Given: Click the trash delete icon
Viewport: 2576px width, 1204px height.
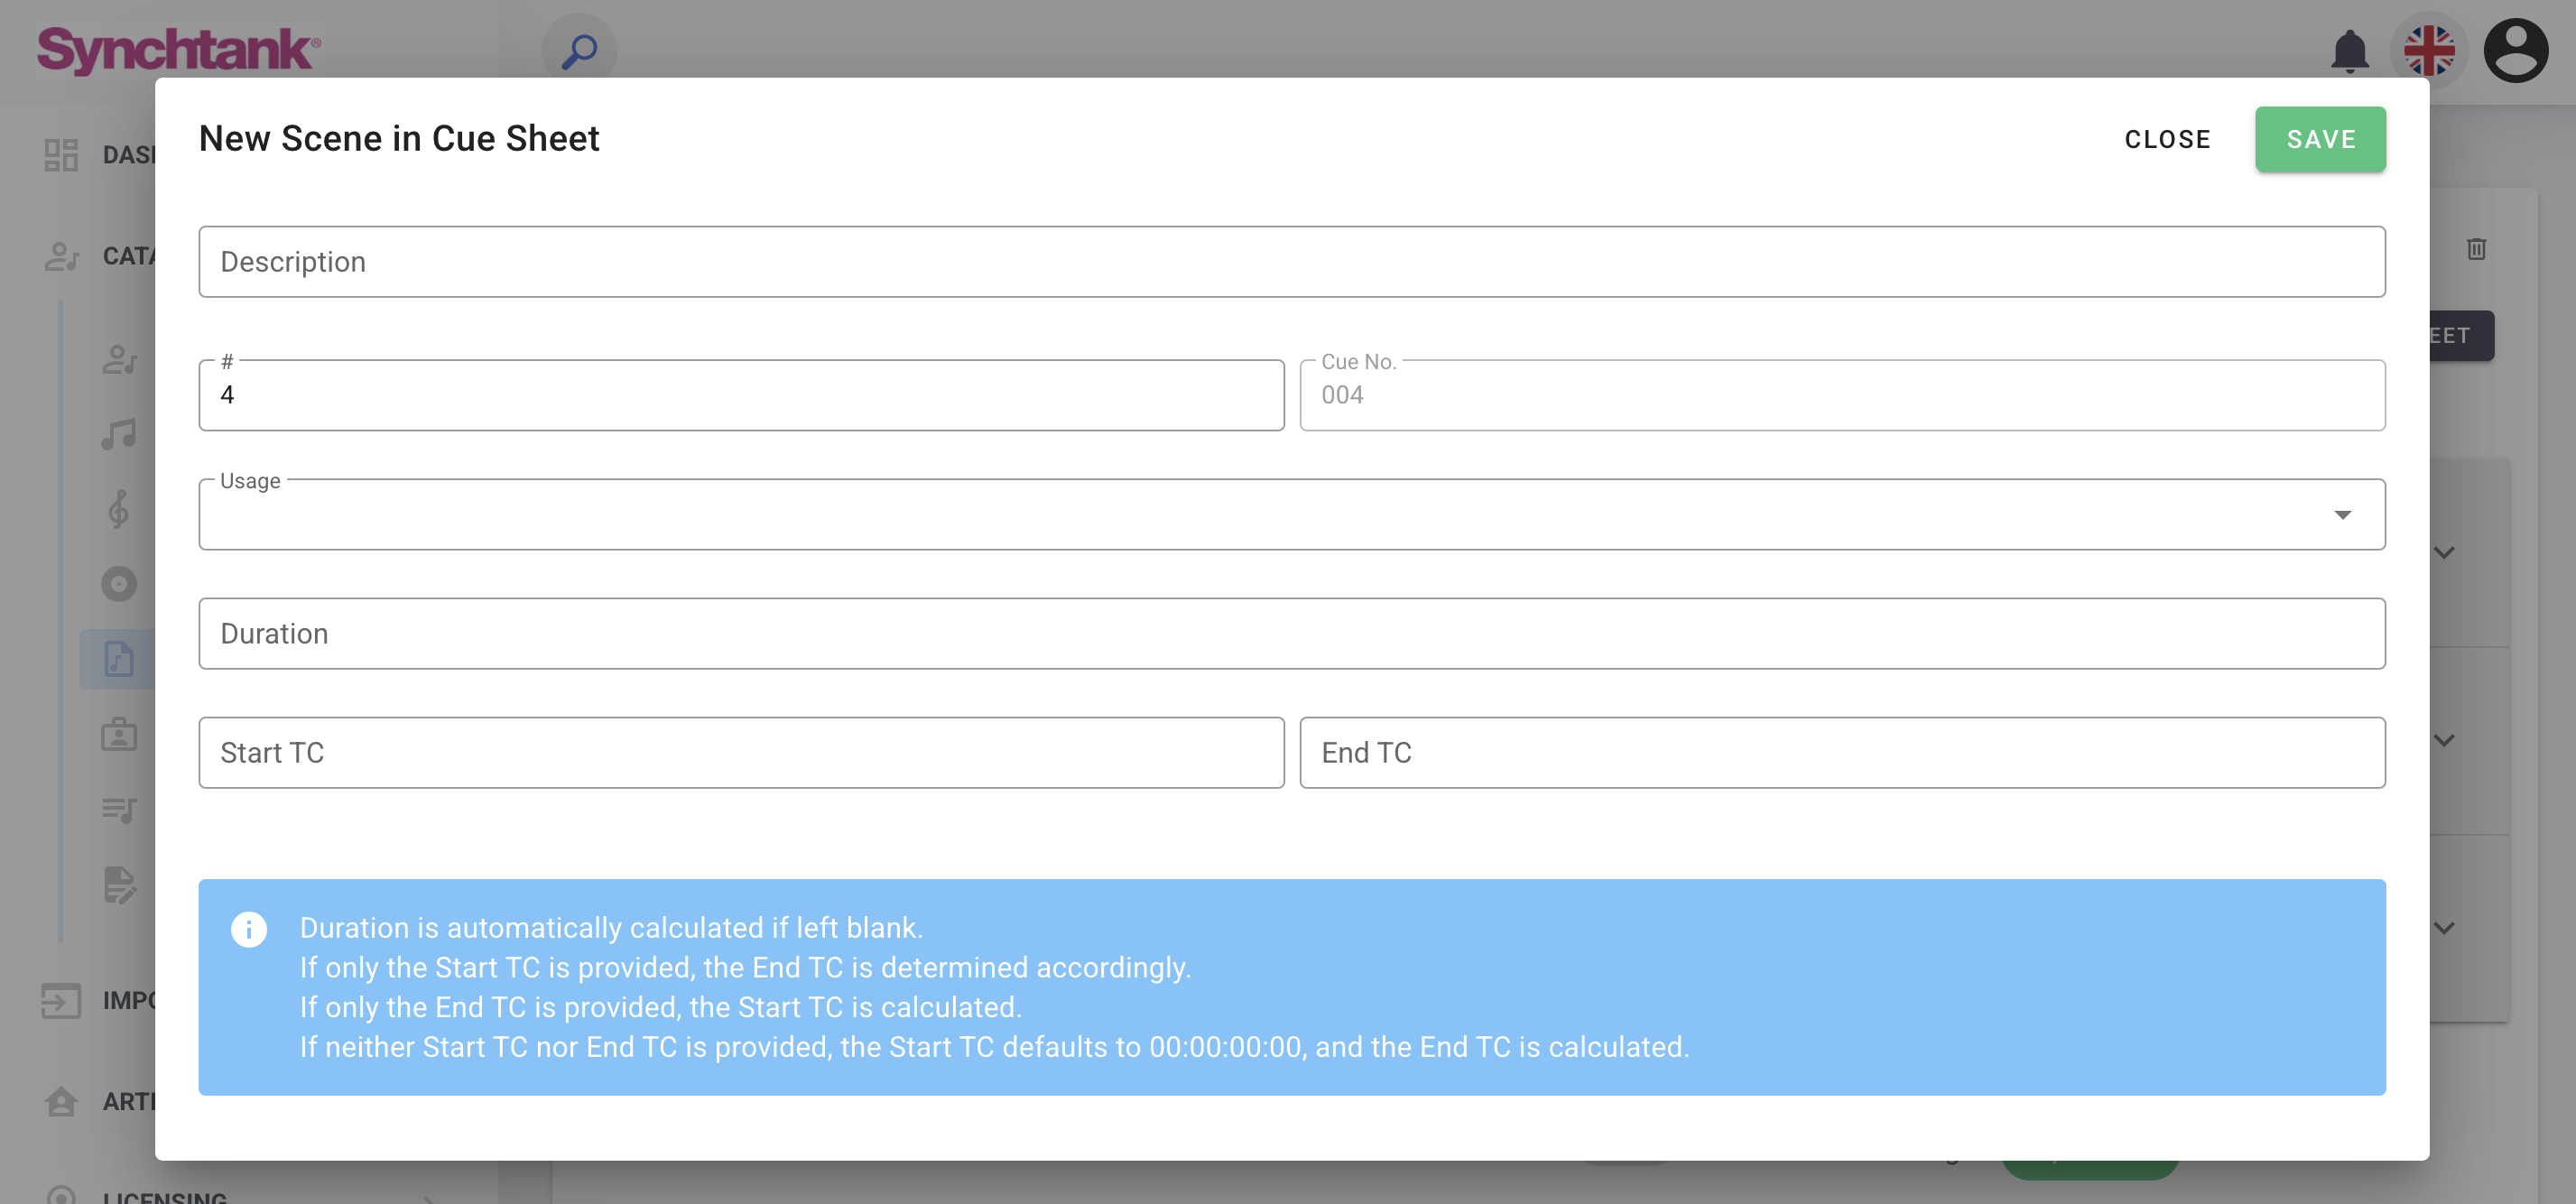Looking at the screenshot, I should click(x=2476, y=249).
